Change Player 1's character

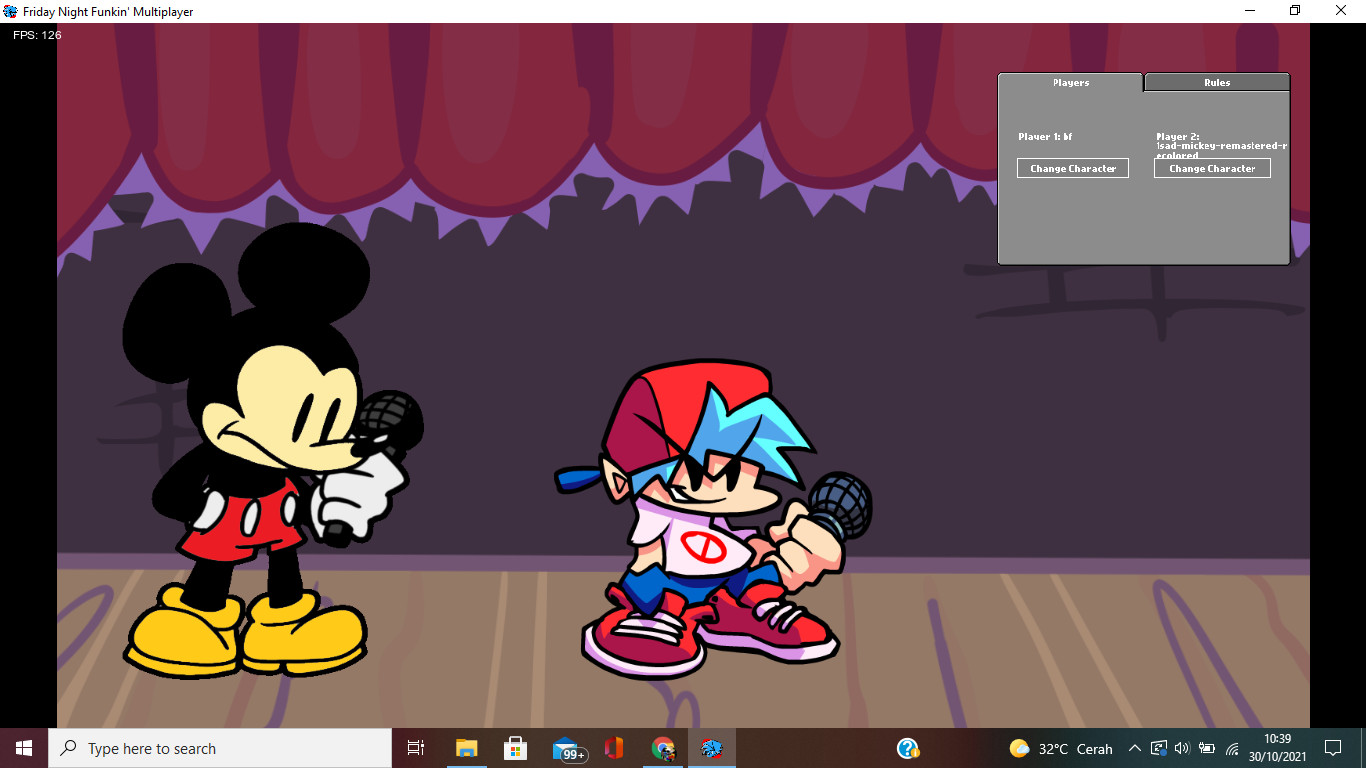(x=1073, y=168)
